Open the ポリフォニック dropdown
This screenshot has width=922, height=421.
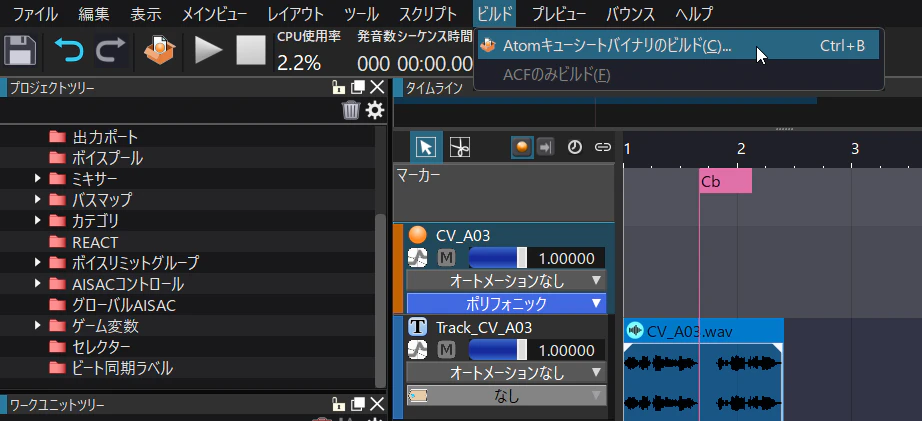pyautogui.click(x=506, y=303)
